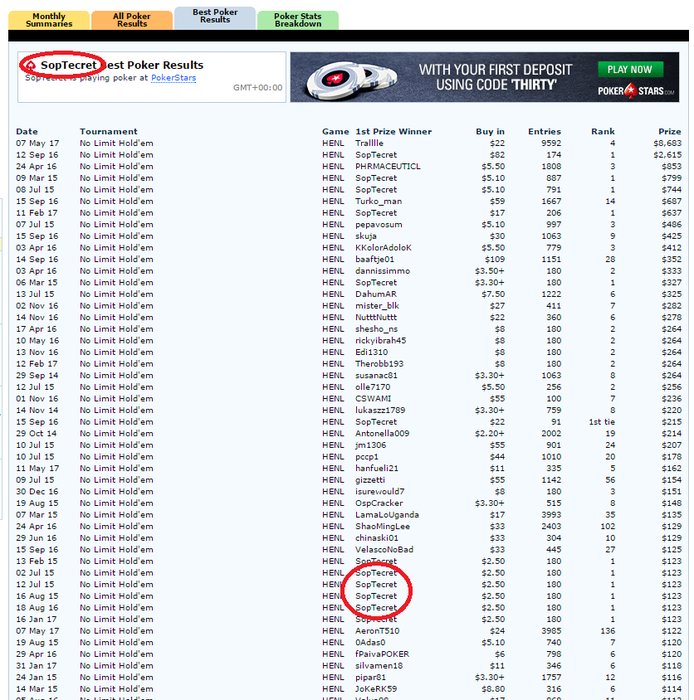Click the $8,683 prize value
694x700 pixels.
pos(667,143)
